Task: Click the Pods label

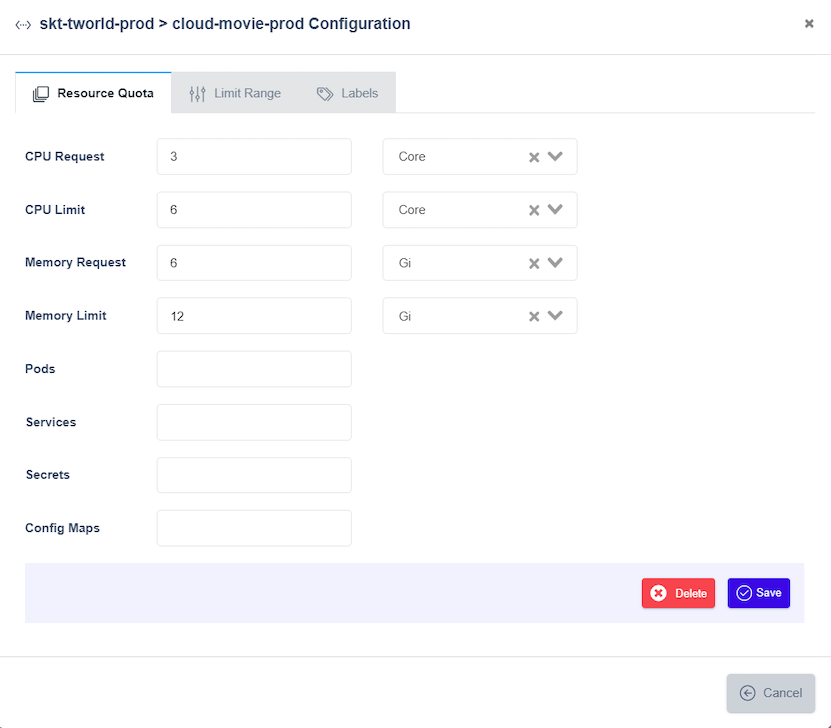Action: coord(40,369)
